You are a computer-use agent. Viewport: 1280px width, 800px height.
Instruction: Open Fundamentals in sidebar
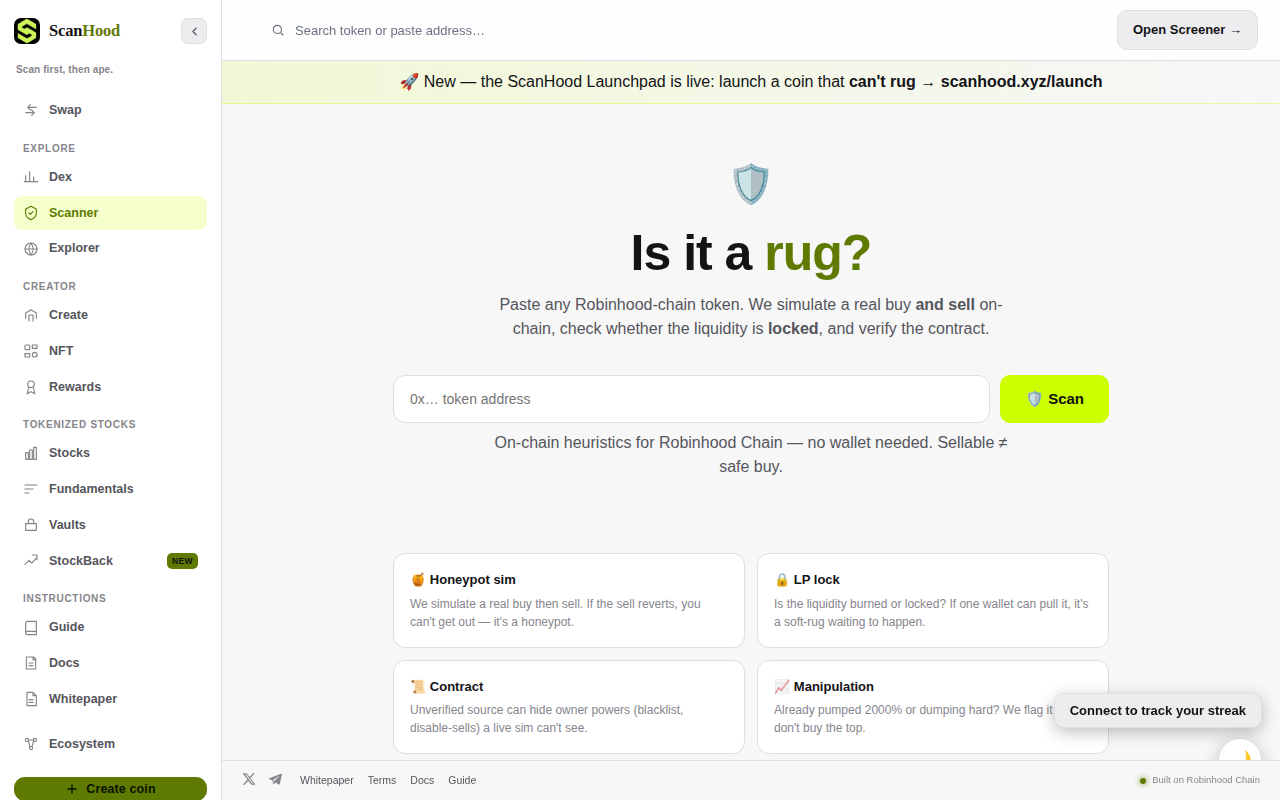pyautogui.click(x=110, y=489)
